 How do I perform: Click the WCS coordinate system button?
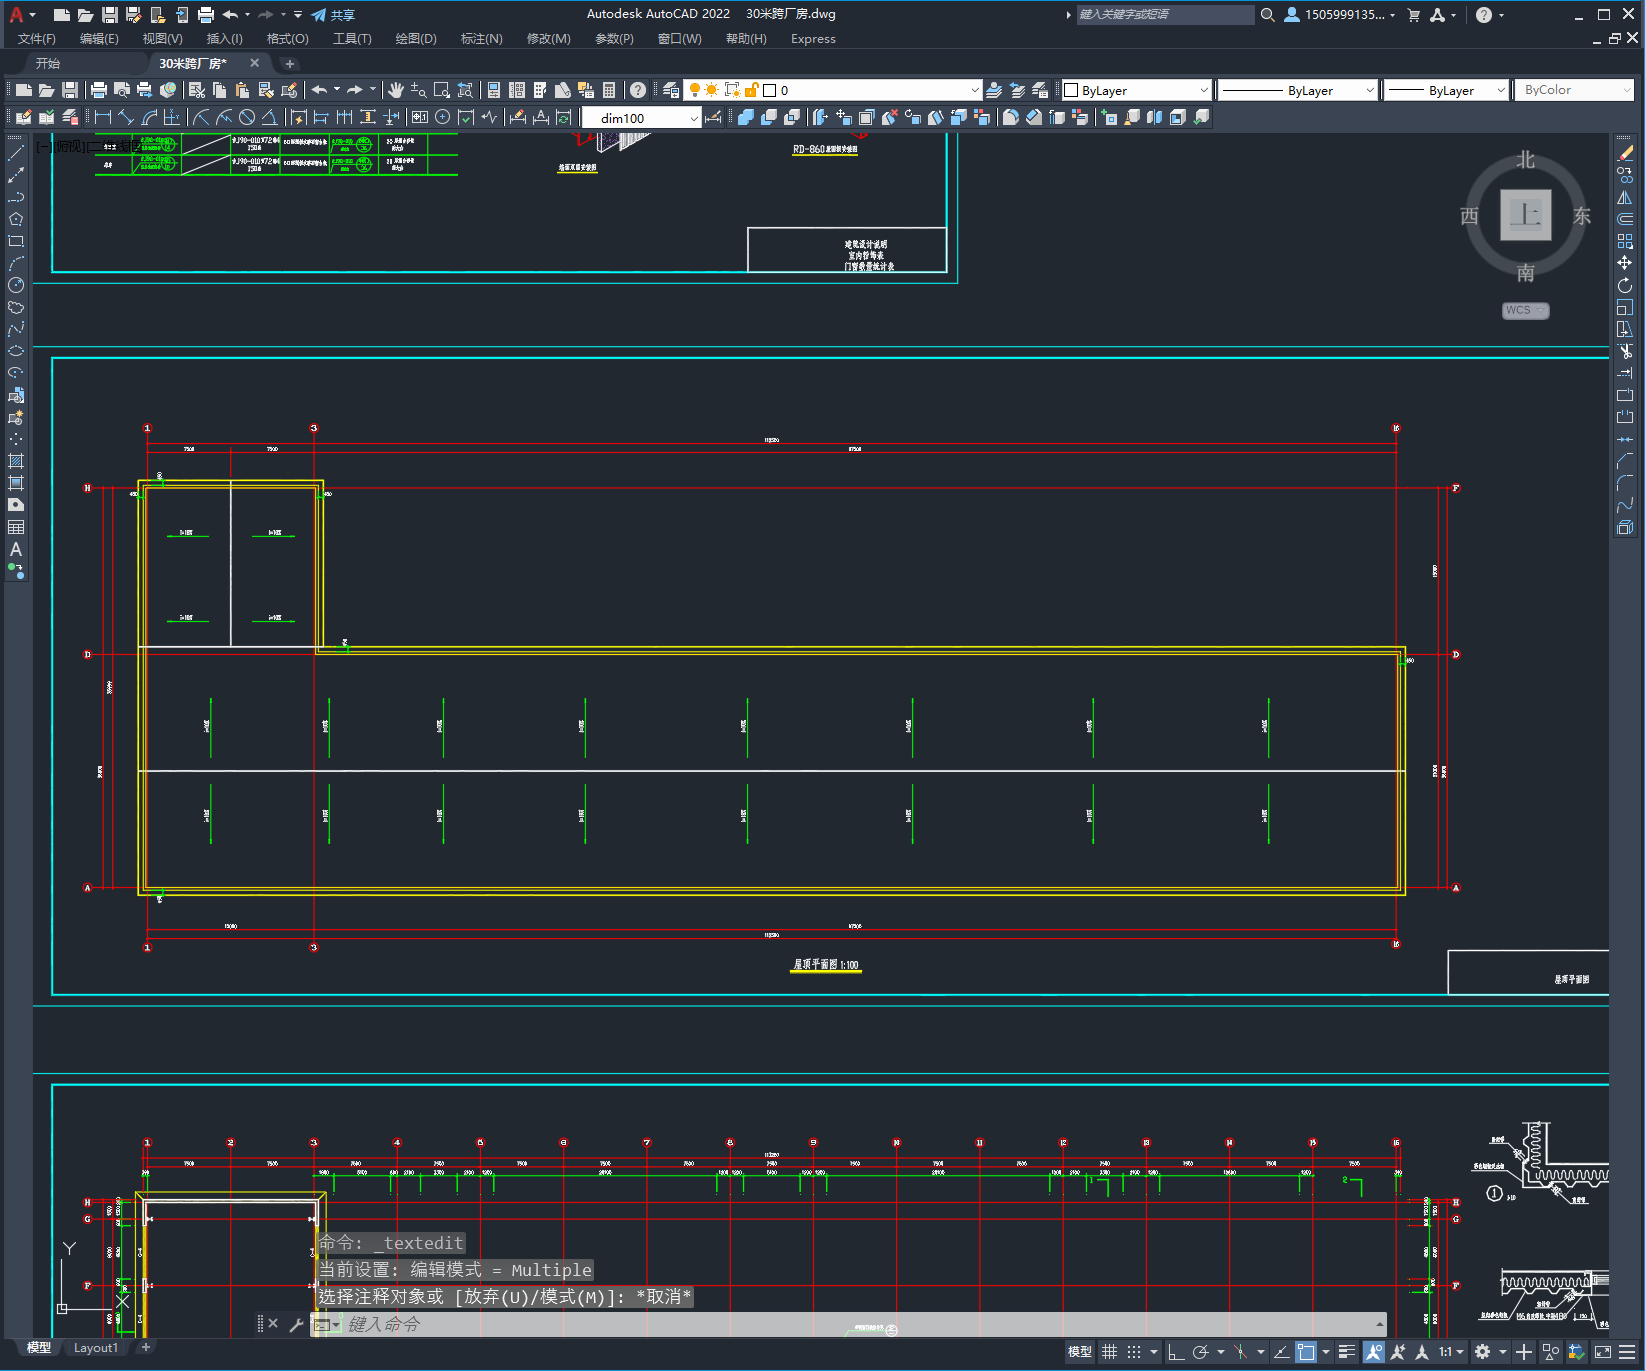click(1525, 310)
